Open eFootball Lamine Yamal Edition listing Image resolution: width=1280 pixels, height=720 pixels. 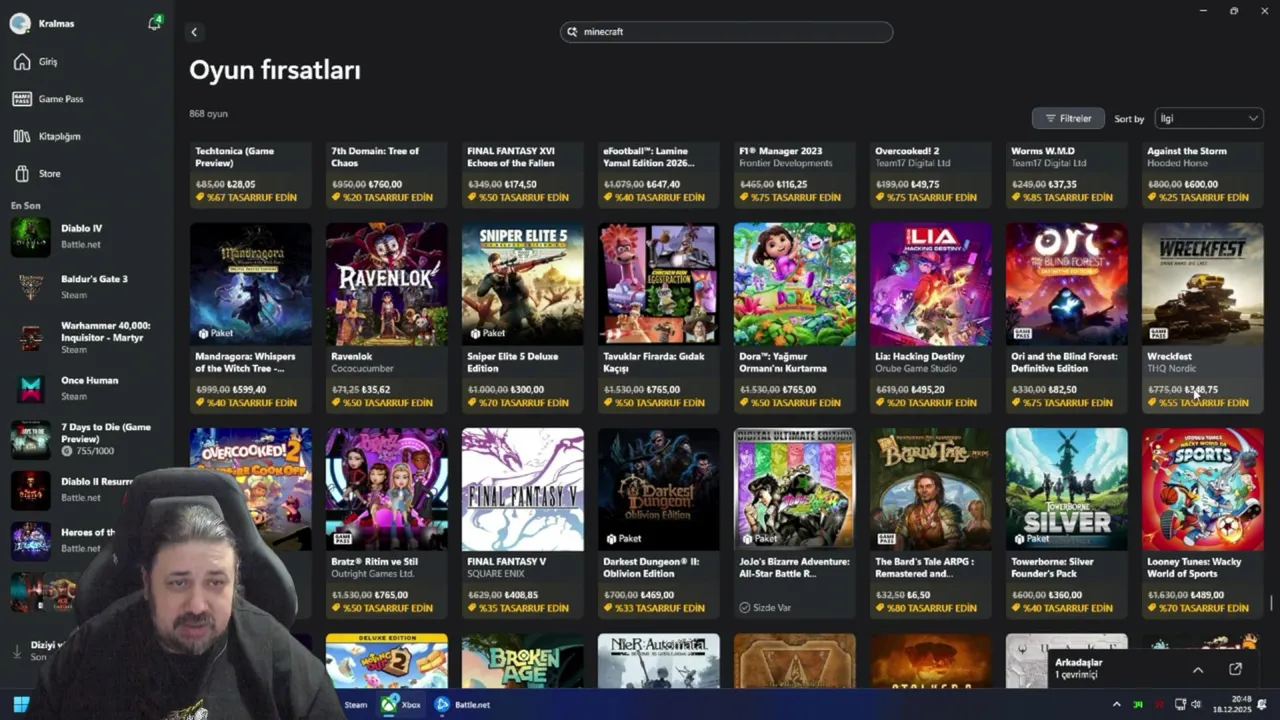658,175
